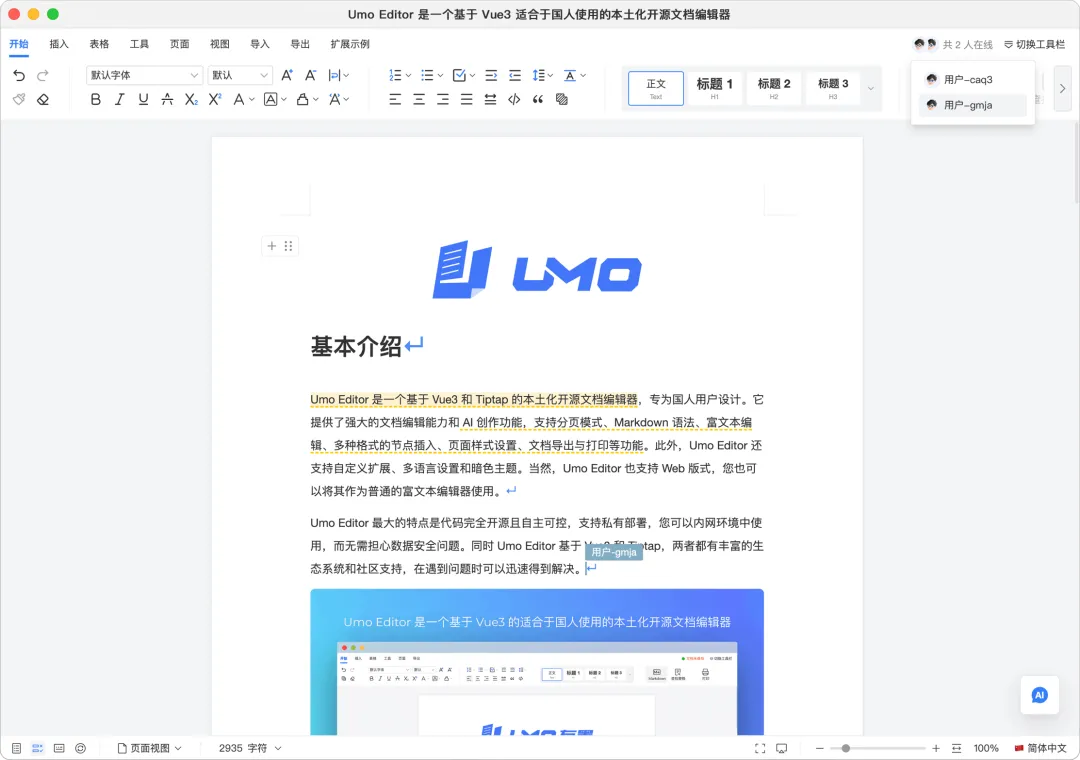Screen dimensions: 1080x760
Task: Align text to the right
Action: coord(443,99)
